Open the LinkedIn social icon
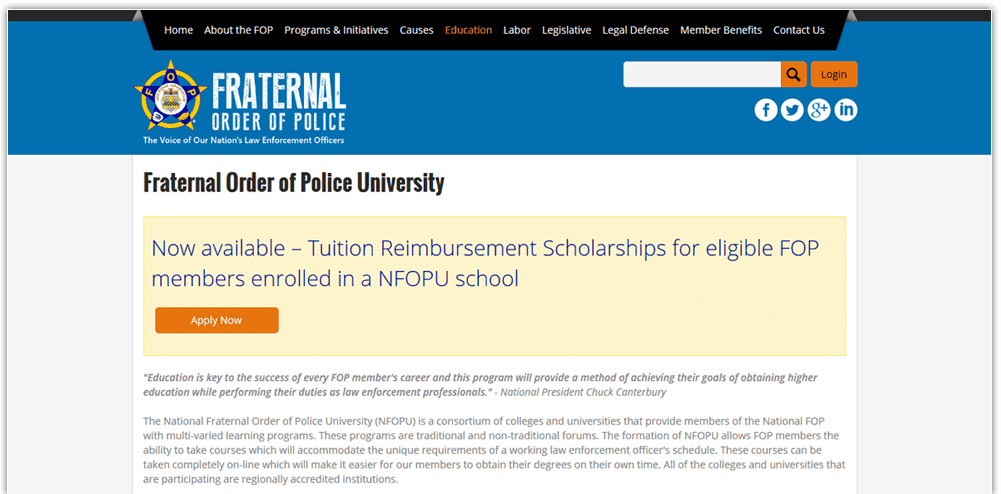The height and width of the screenshot is (494, 1001). [846, 110]
